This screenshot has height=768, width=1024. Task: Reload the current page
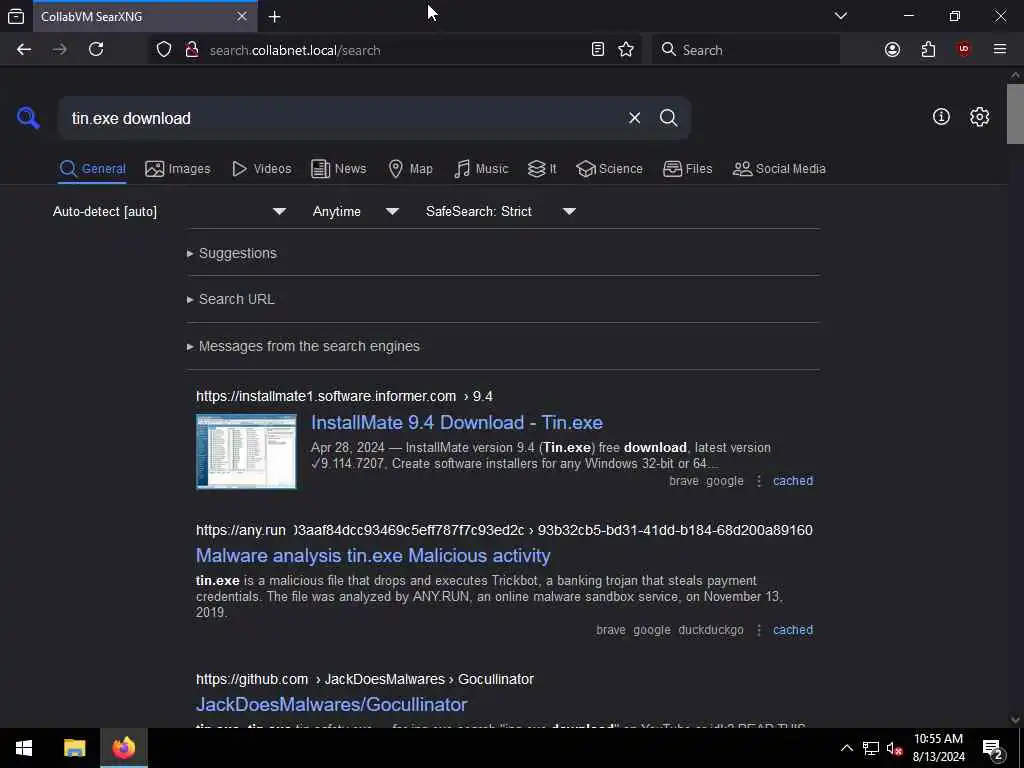point(96,50)
